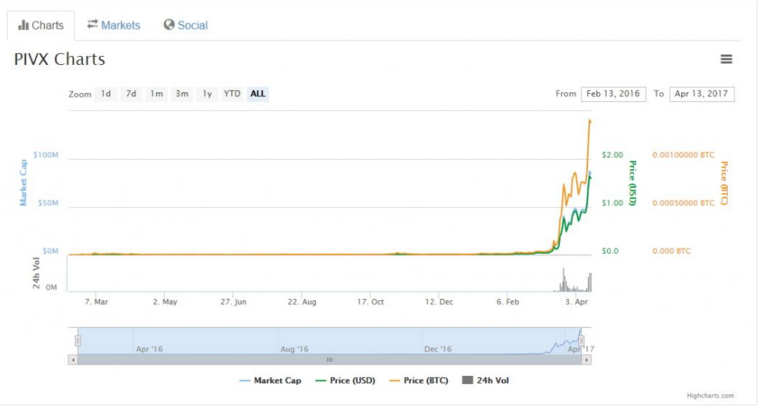Toggle the Price (BTC) legend series
The height and width of the screenshot is (406, 758).
pos(419,380)
